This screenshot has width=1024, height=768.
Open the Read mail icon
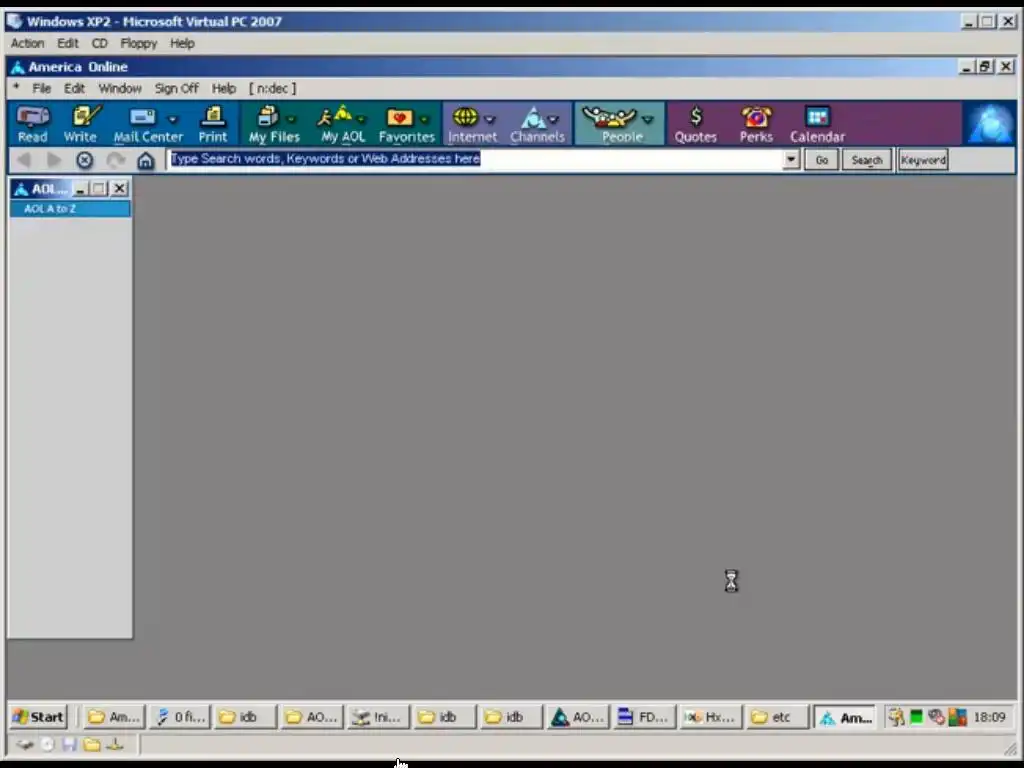[32, 123]
